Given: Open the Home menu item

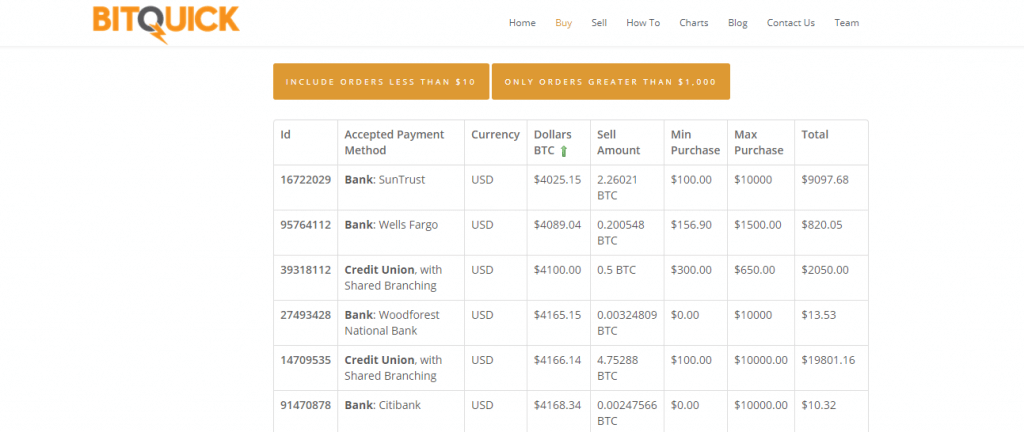Looking at the screenshot, I should [522, 23].
